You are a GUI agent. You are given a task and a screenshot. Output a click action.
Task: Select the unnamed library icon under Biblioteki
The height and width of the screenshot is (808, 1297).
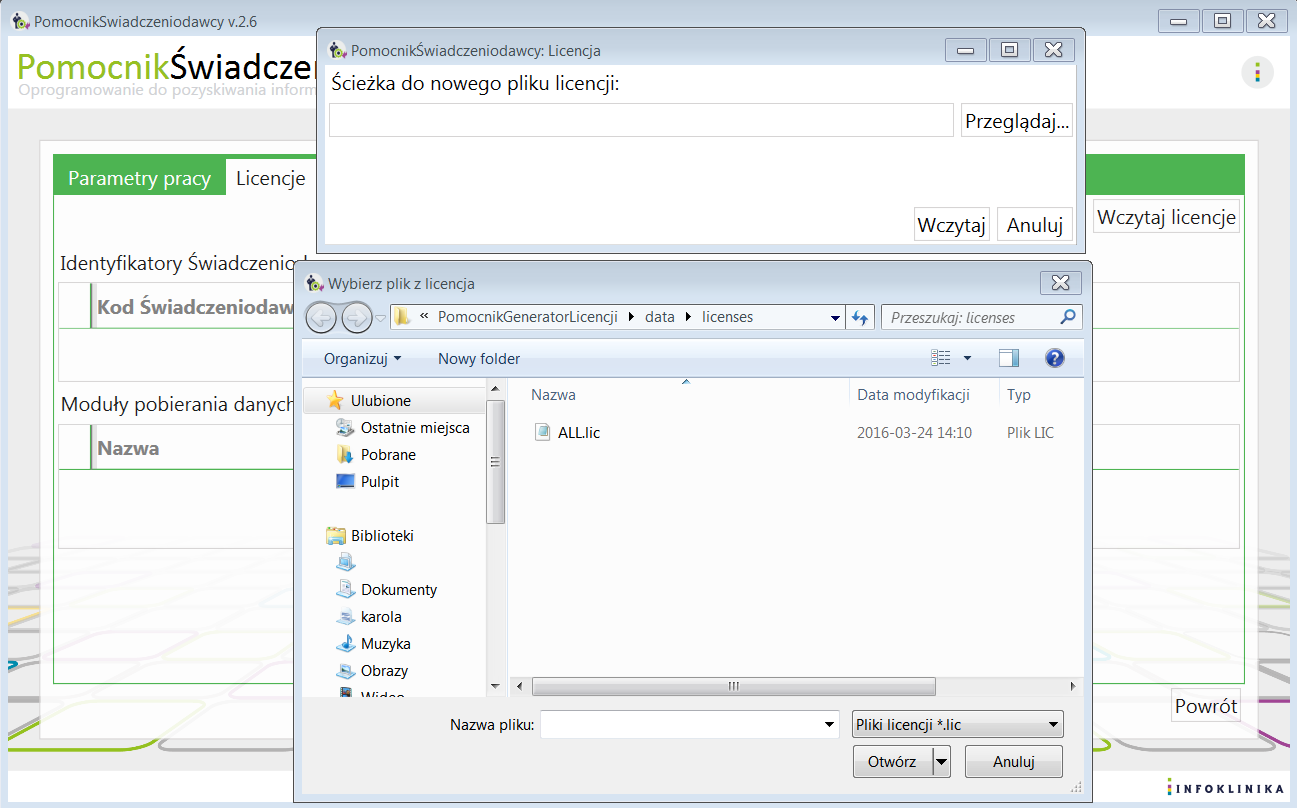345,563
